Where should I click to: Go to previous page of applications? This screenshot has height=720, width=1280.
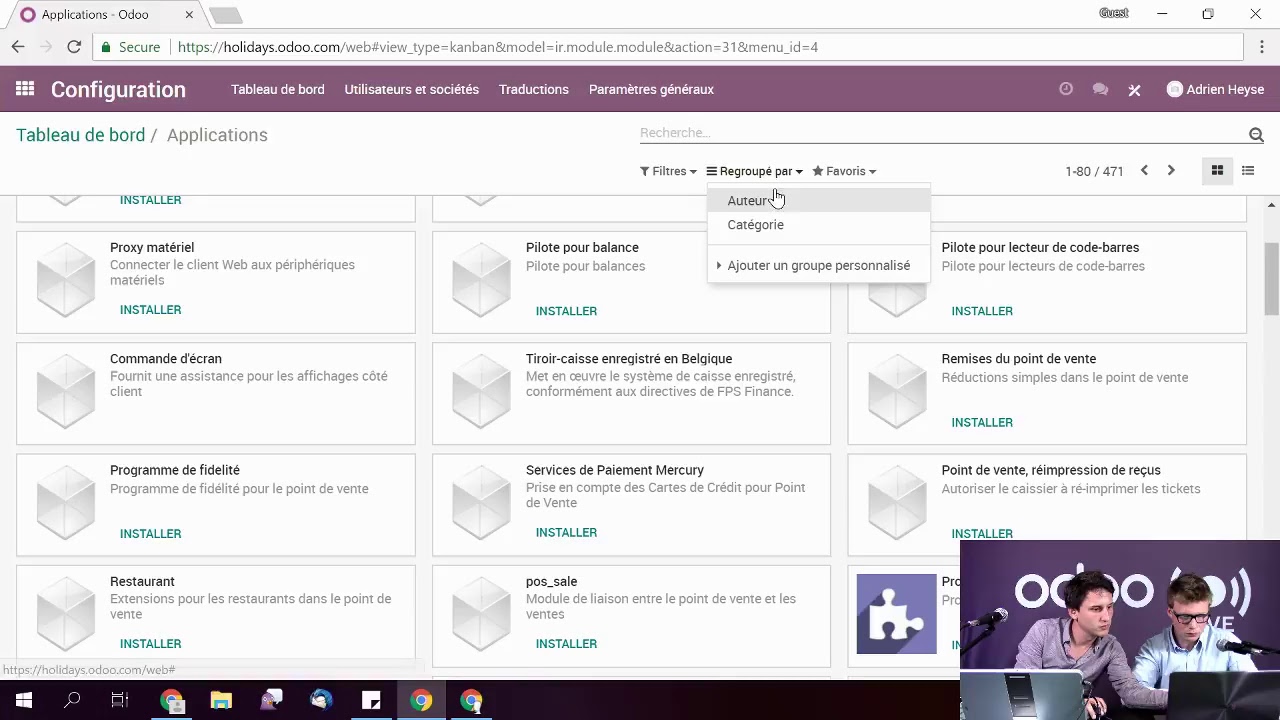click(x=1144, y=171)
